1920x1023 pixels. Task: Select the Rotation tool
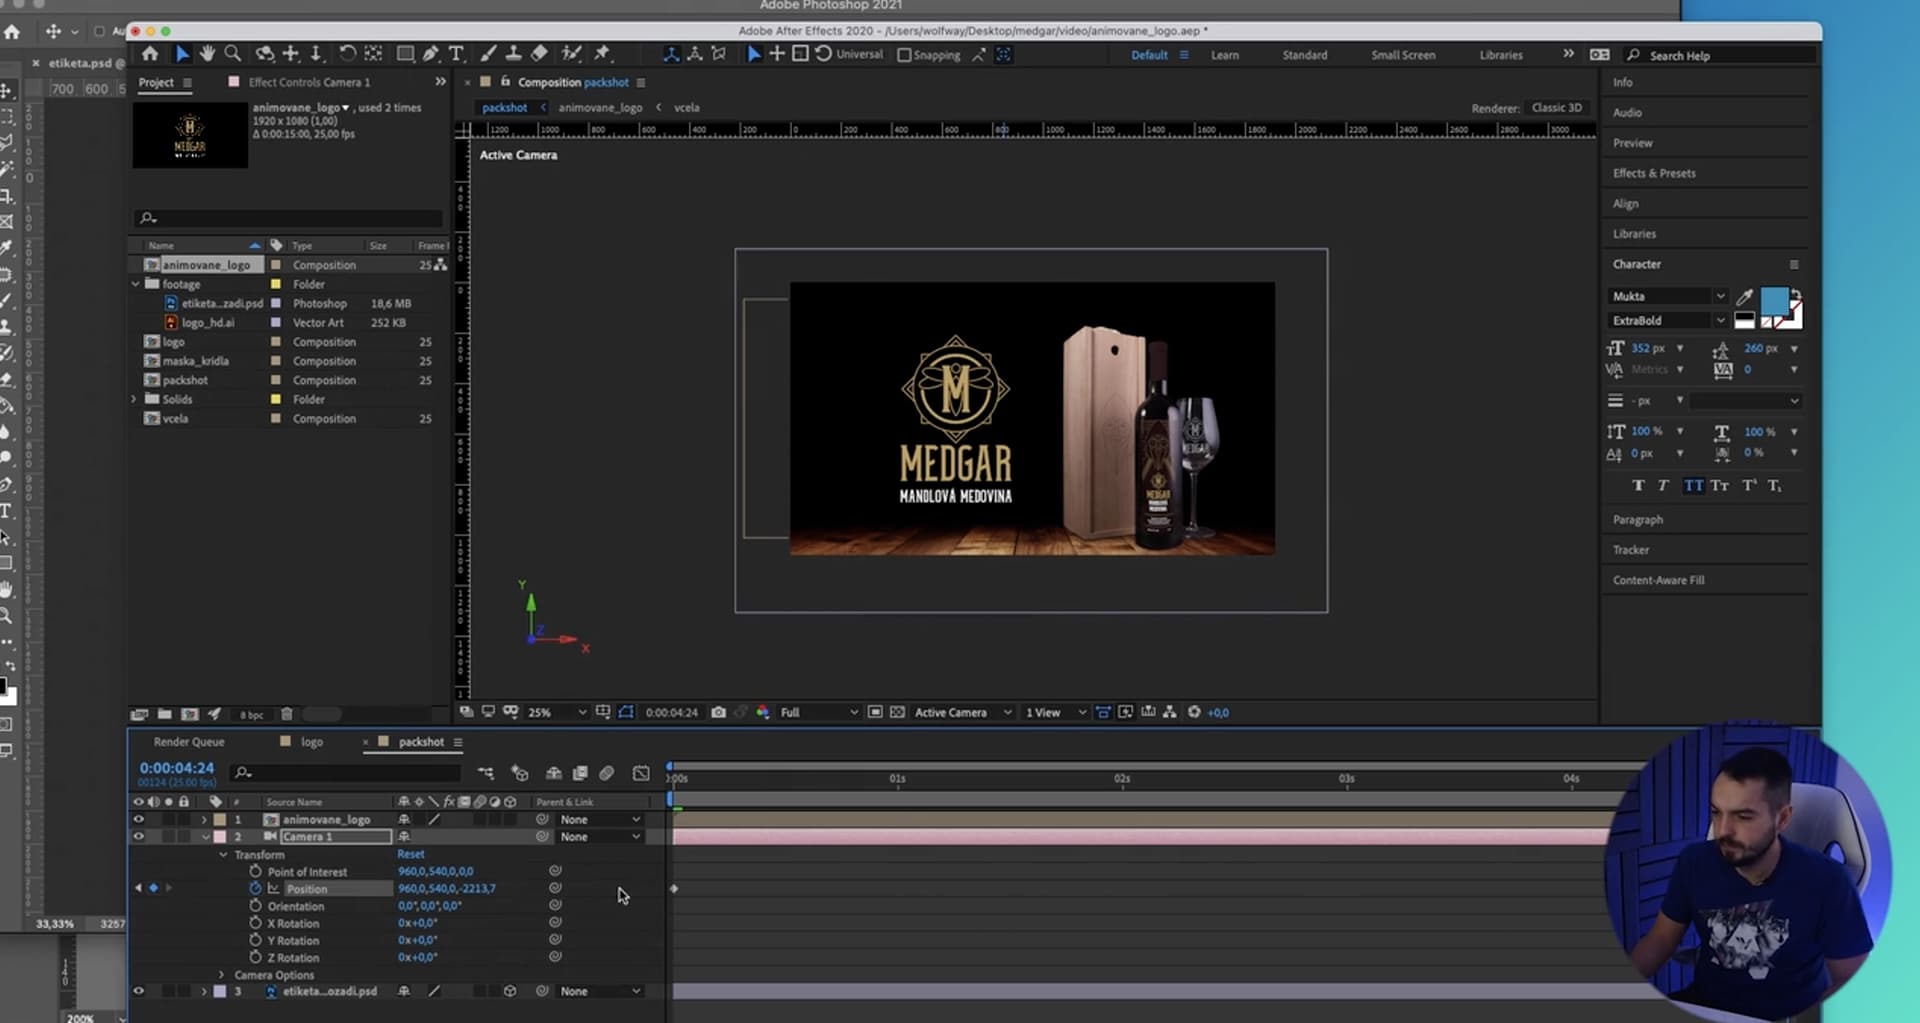coord(347,54)
